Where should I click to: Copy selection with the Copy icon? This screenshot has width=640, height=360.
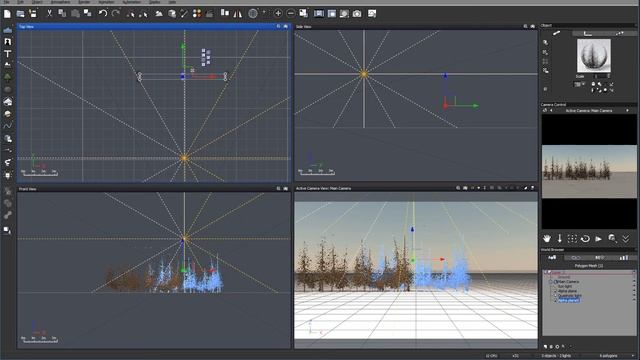(x=62, y=13)
